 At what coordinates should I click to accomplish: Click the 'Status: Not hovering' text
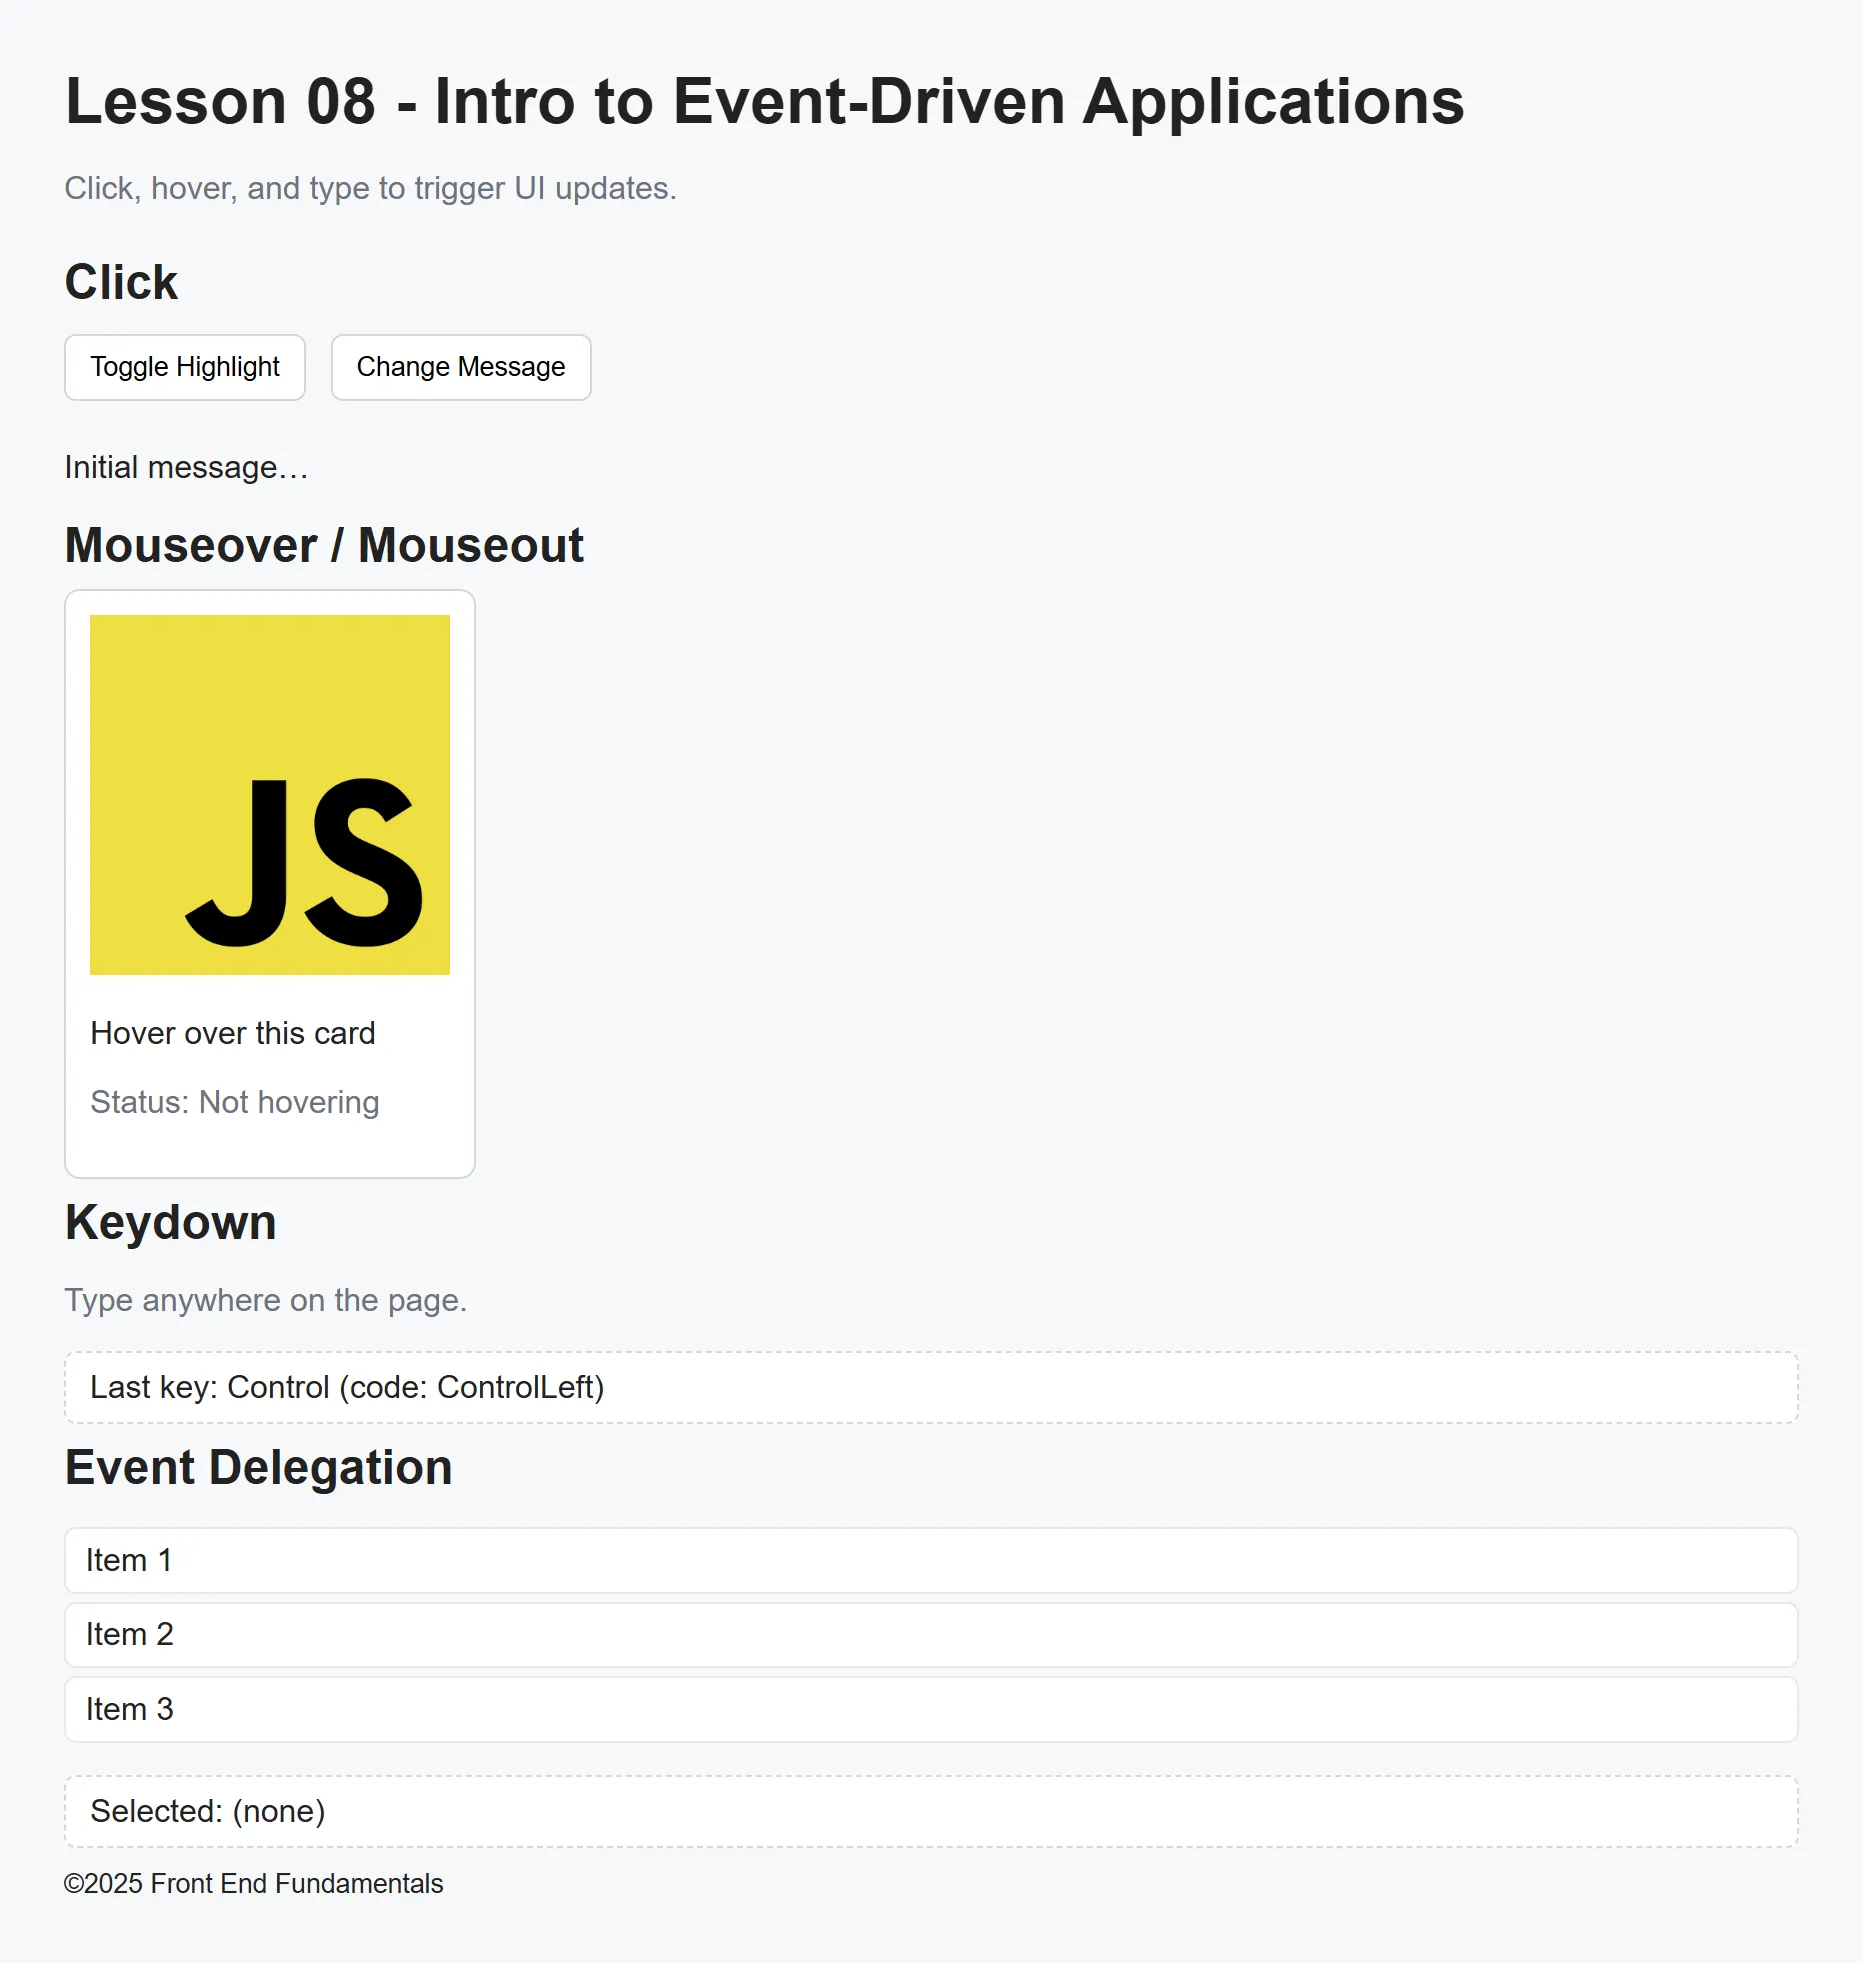point(235,1101)
